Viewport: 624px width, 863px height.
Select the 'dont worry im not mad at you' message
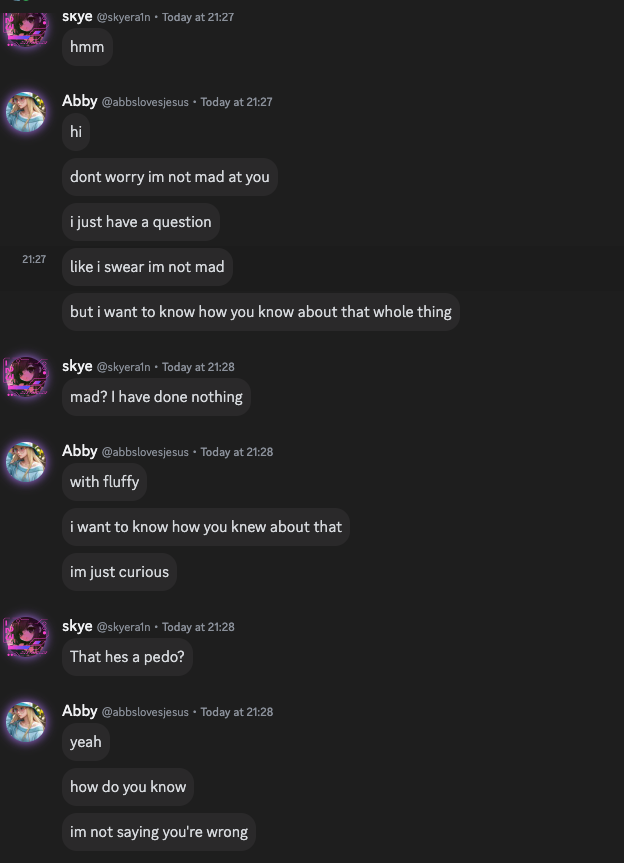click(170, 177)
